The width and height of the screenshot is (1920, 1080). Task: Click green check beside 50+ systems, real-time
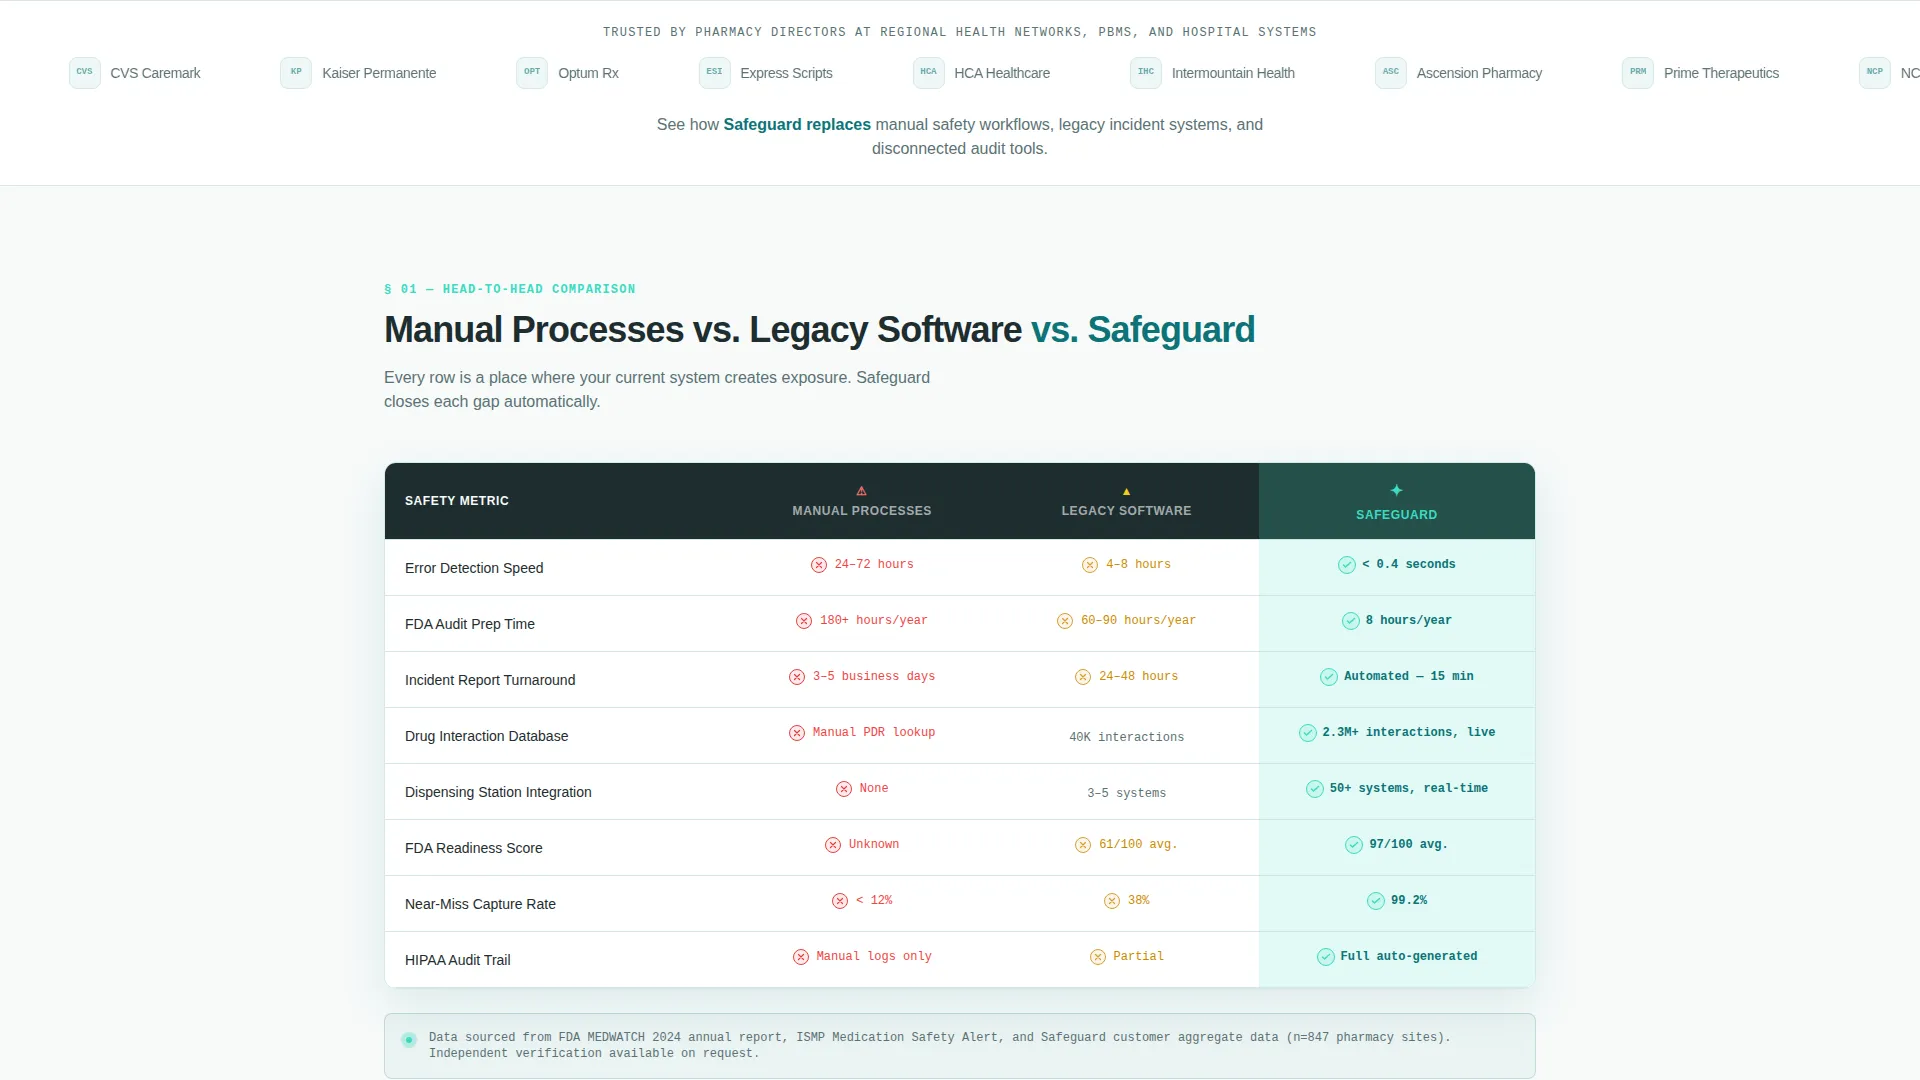click(x=1315, y=789)
